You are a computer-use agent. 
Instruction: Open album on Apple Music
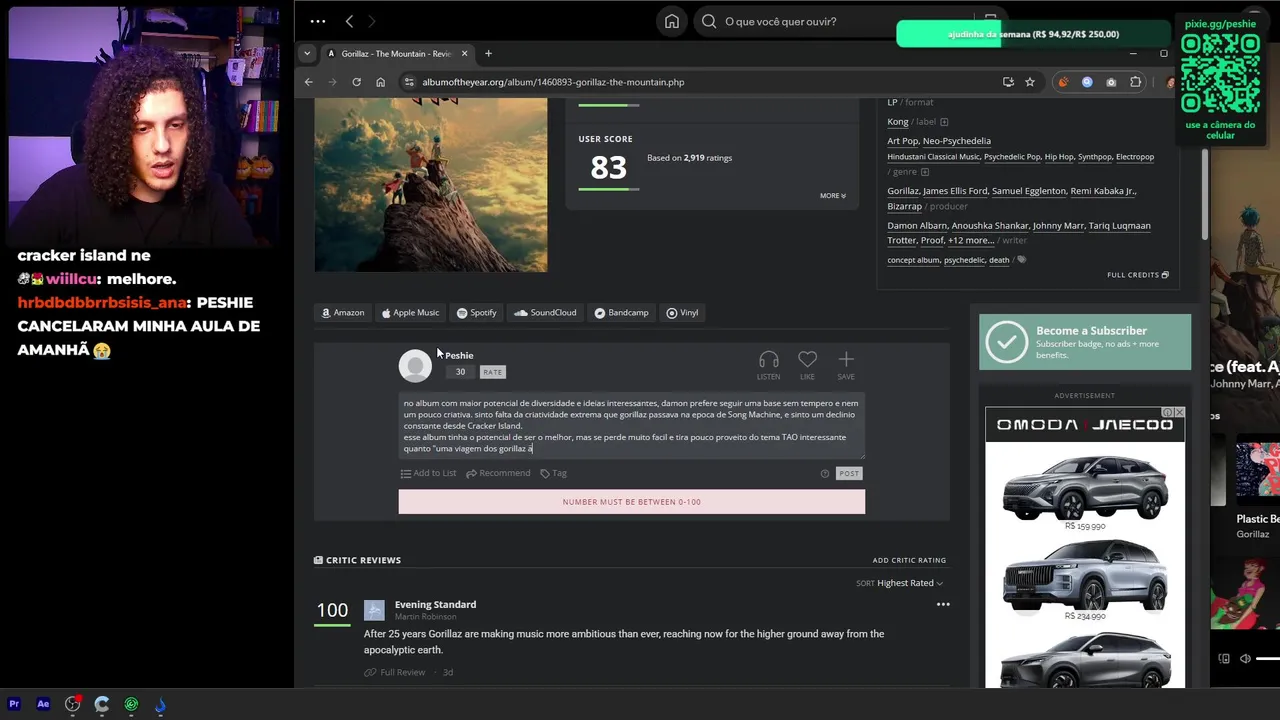410,313
